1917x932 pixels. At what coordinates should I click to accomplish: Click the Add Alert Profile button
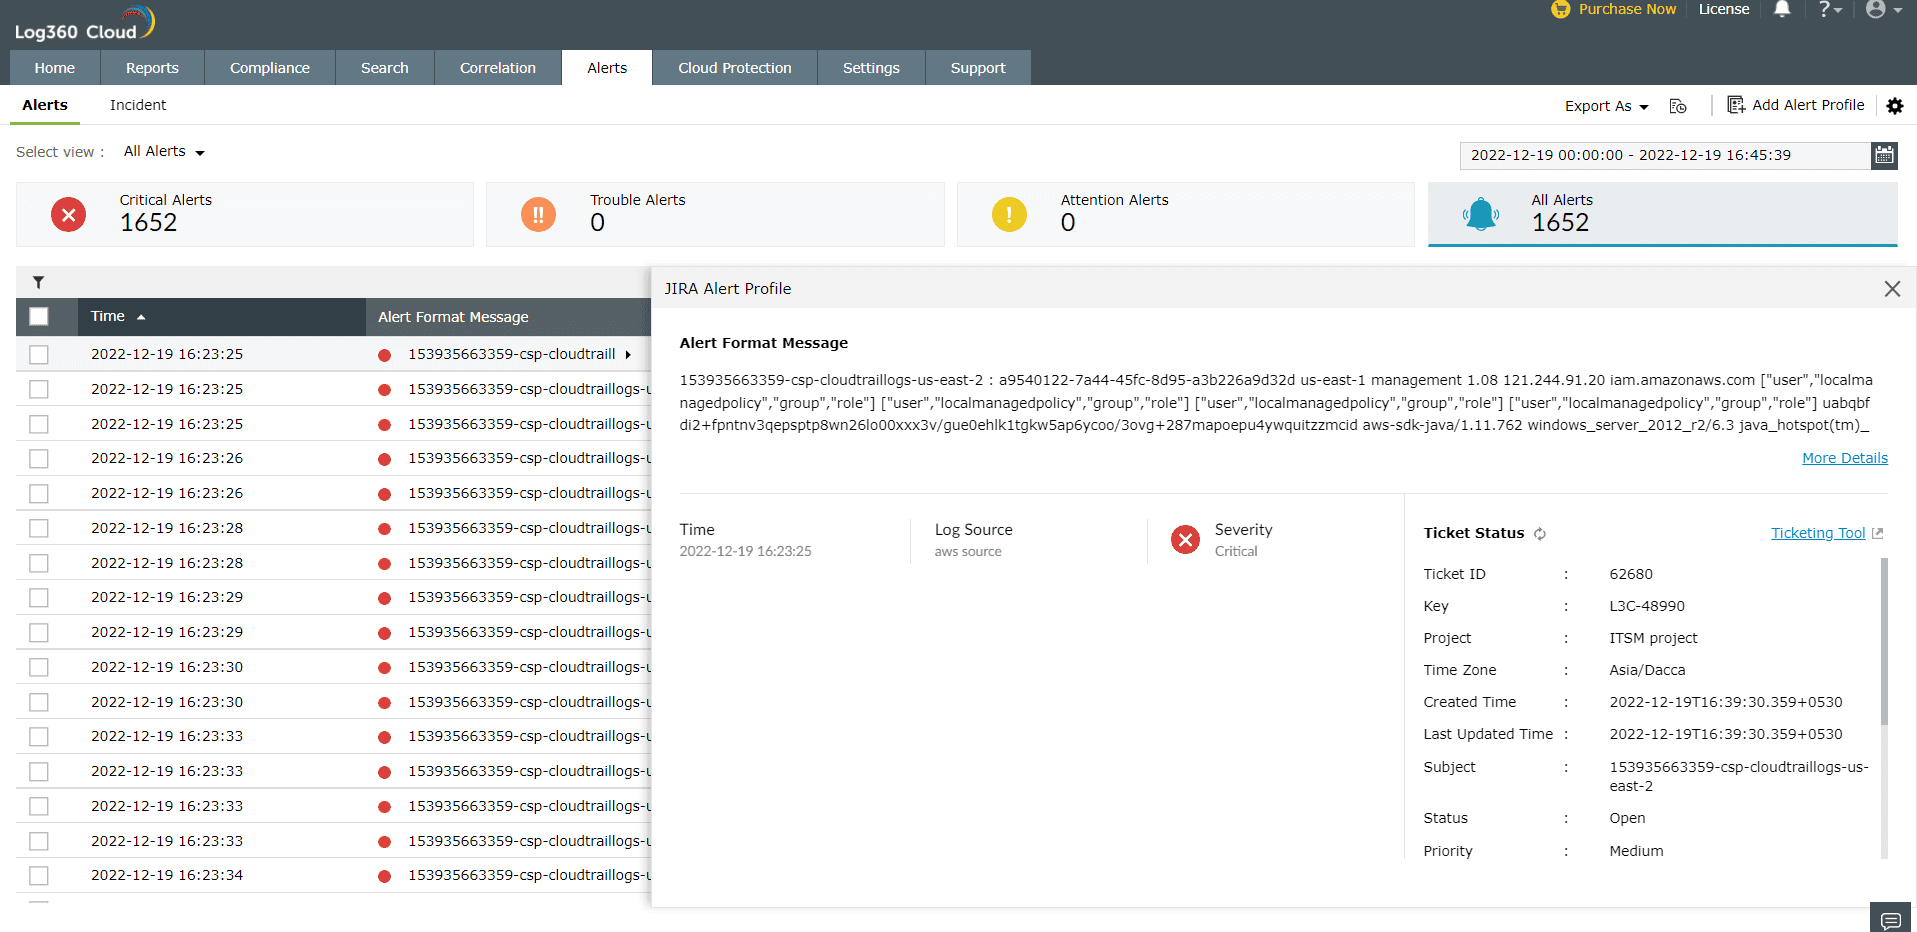(x=1796, y=104)
